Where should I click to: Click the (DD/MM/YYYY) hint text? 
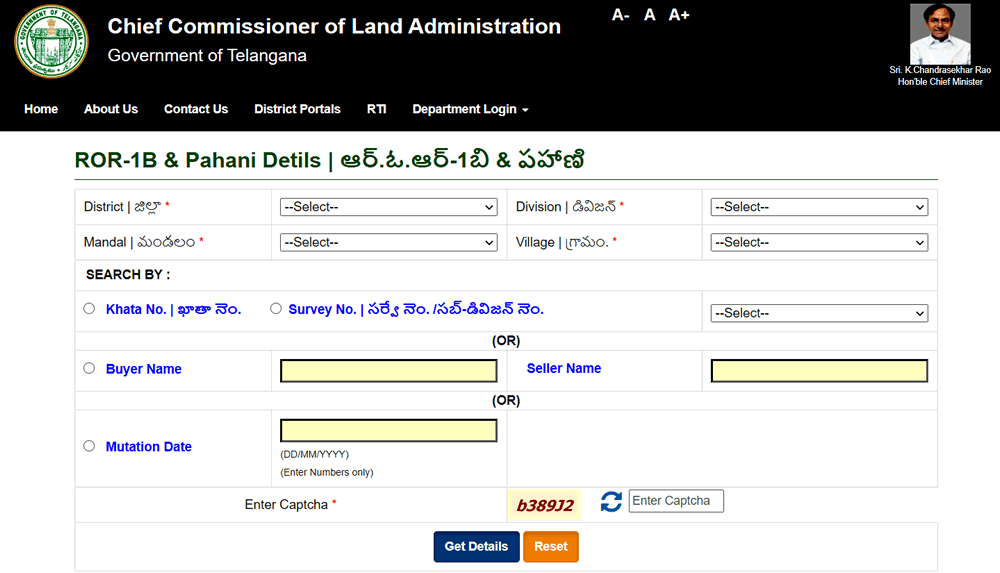click(314, 454)
